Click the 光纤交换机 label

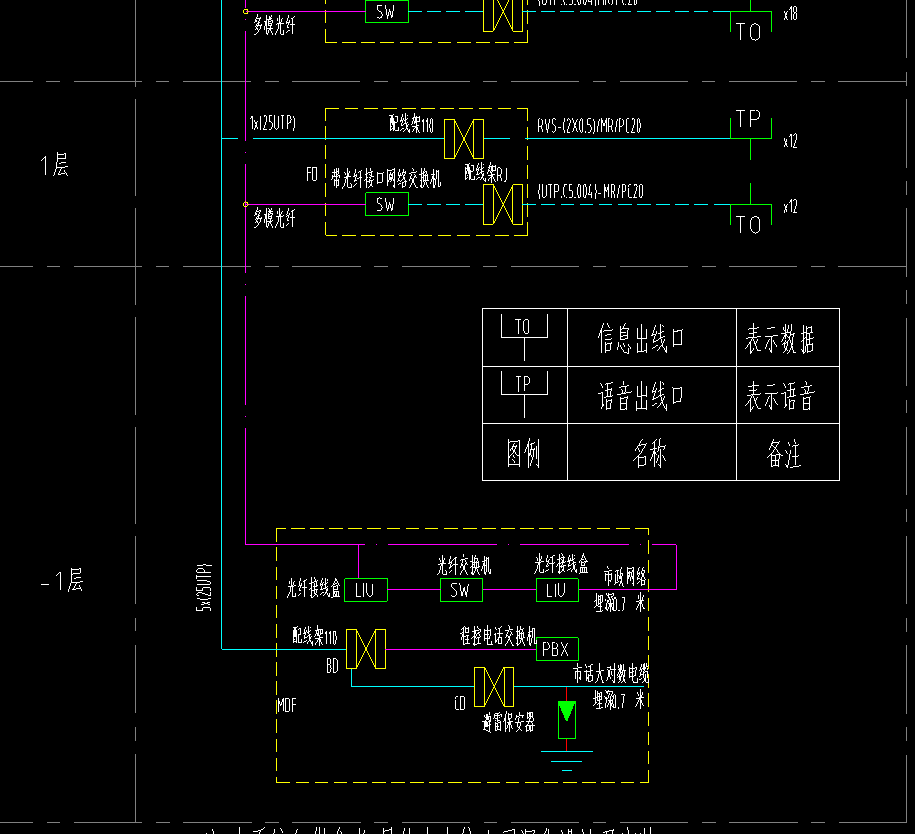[x=464, y=565]
